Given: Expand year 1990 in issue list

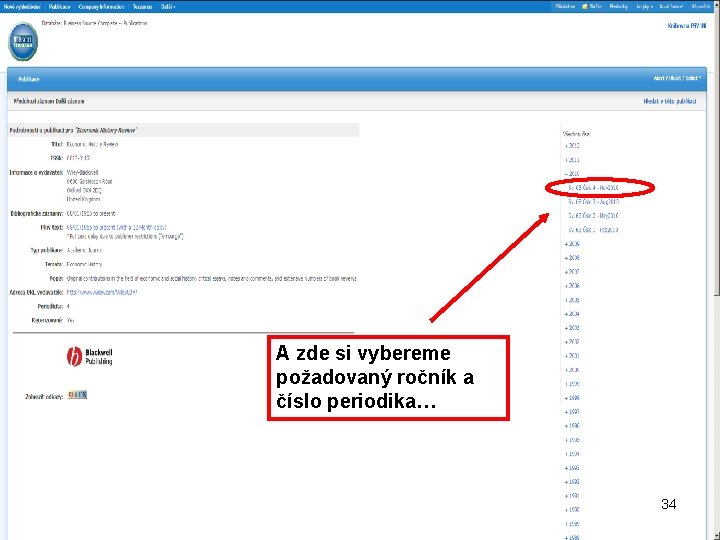Looking at the screenshot, I should (572, 510).
